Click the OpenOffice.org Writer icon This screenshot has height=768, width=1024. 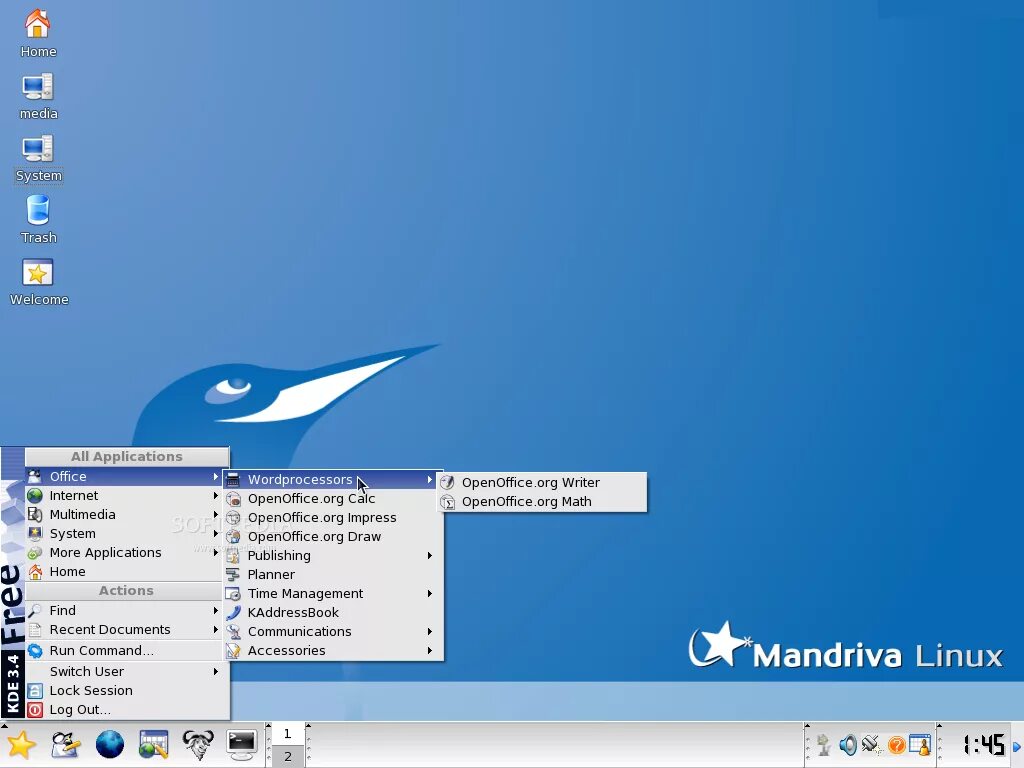447,483
